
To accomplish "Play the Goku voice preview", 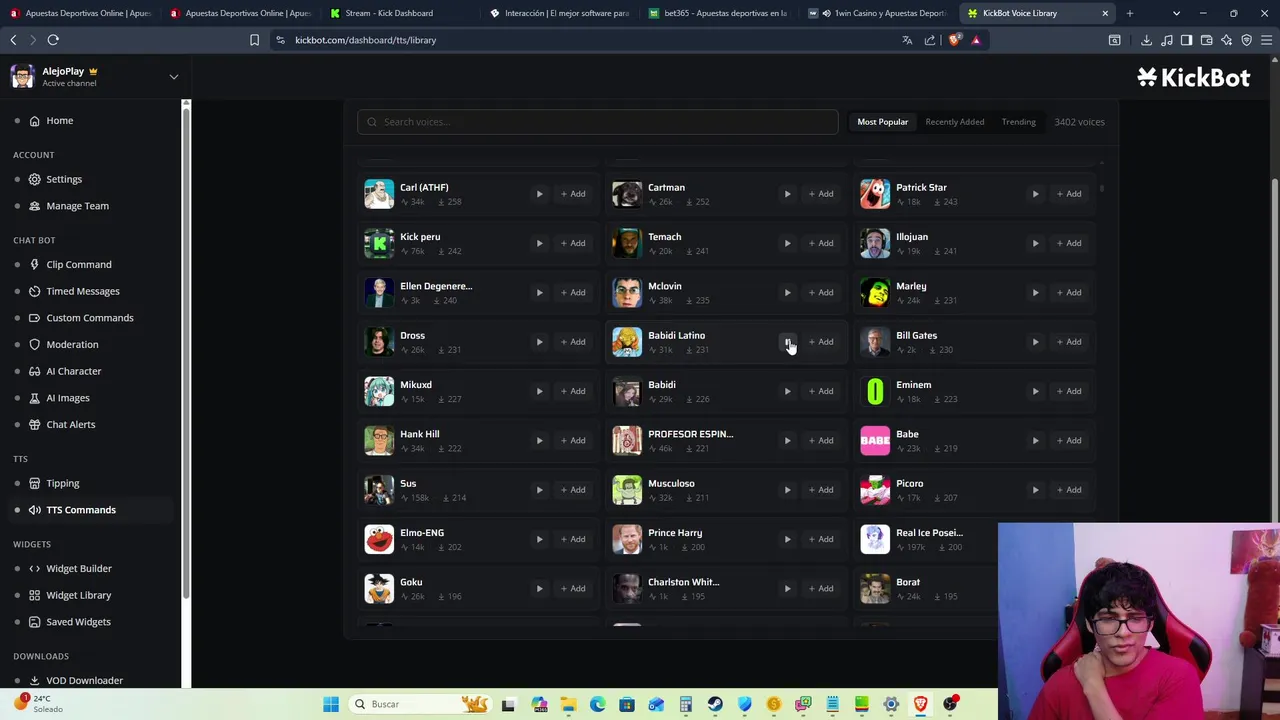I will [539, 588].
